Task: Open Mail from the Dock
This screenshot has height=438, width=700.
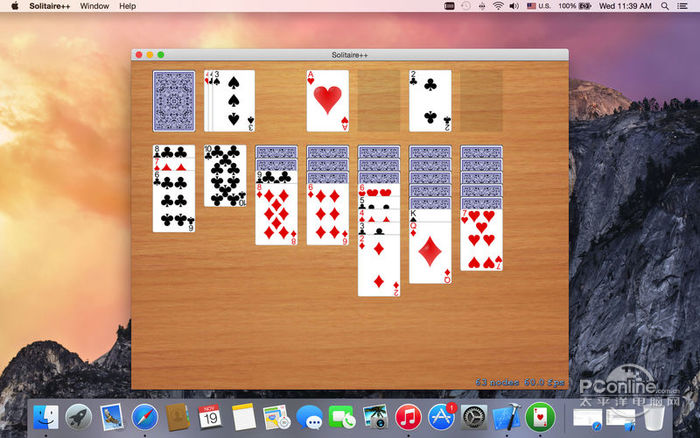Action: [111, 417]
